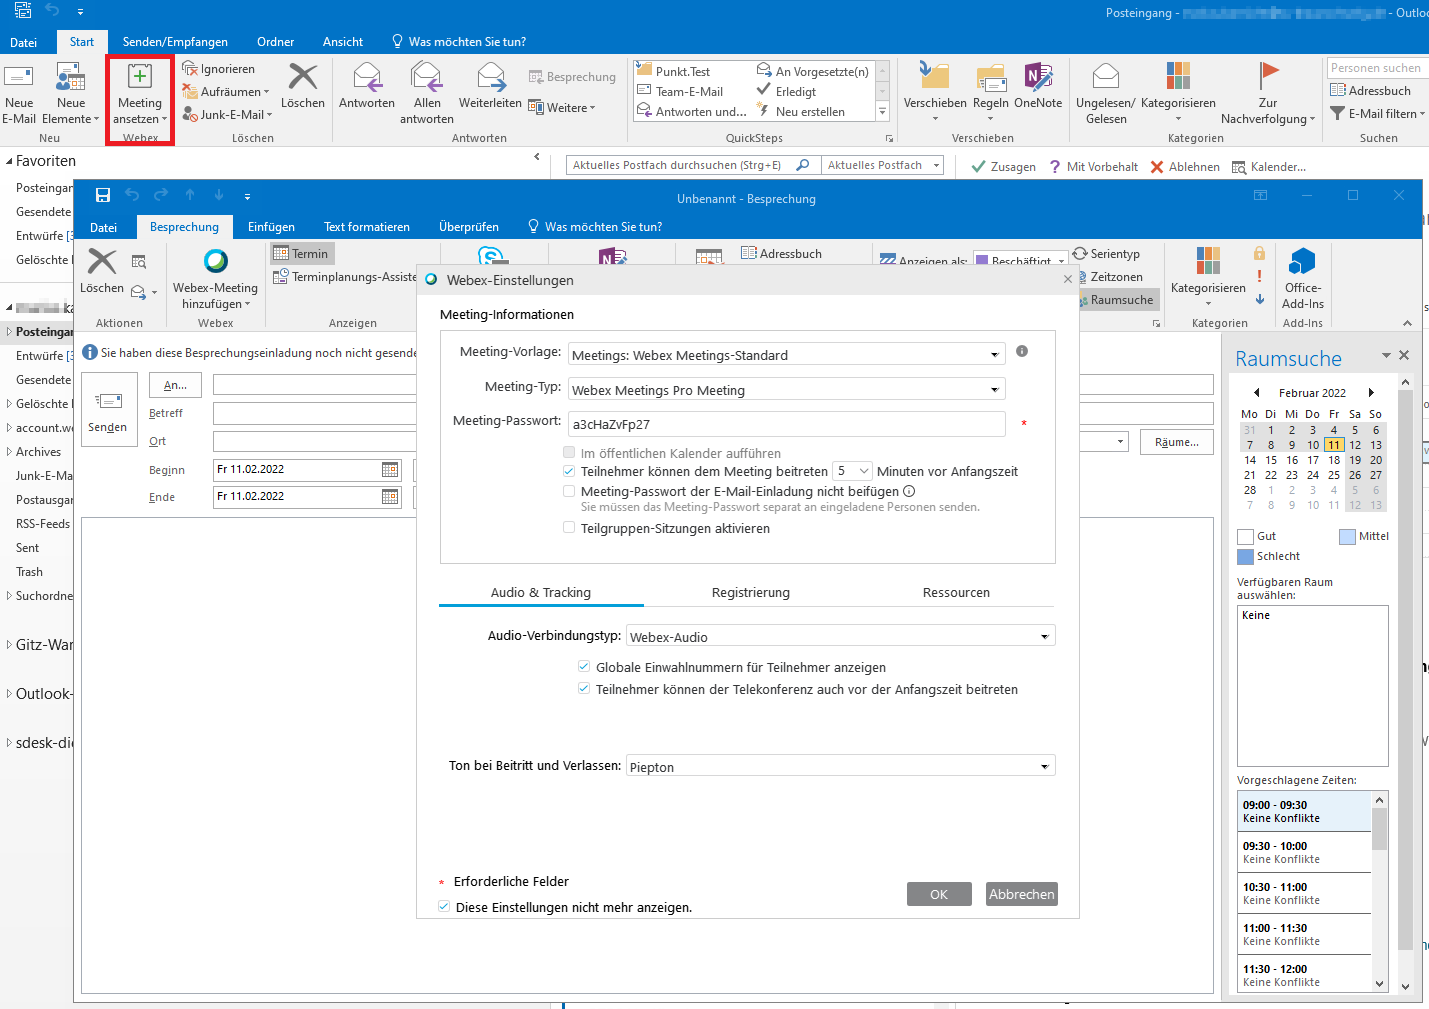Enable Teilgruppen-Sitzungen aktivieren checkbox
Viewport: 1429px width, 1009px height.
569,528
